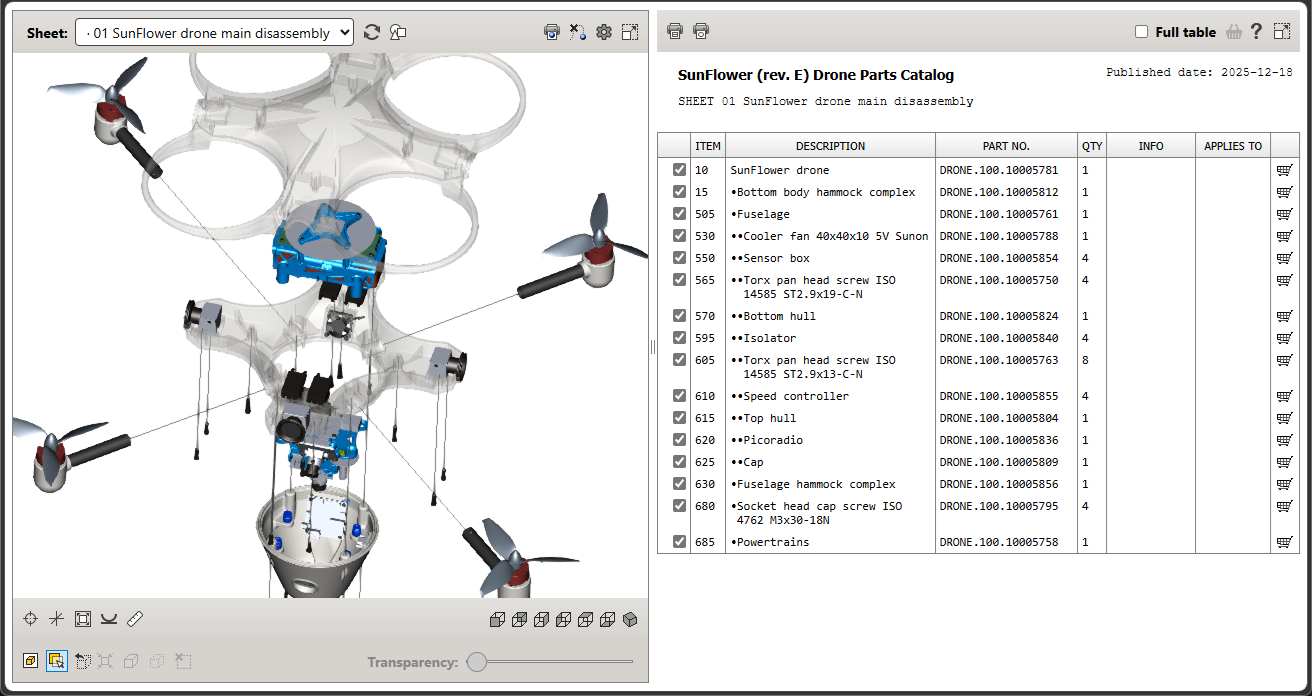The width and height of the screenshot is (1312, 696).
Task: Enable the Full table checkbox
Action: [1142, 32]
